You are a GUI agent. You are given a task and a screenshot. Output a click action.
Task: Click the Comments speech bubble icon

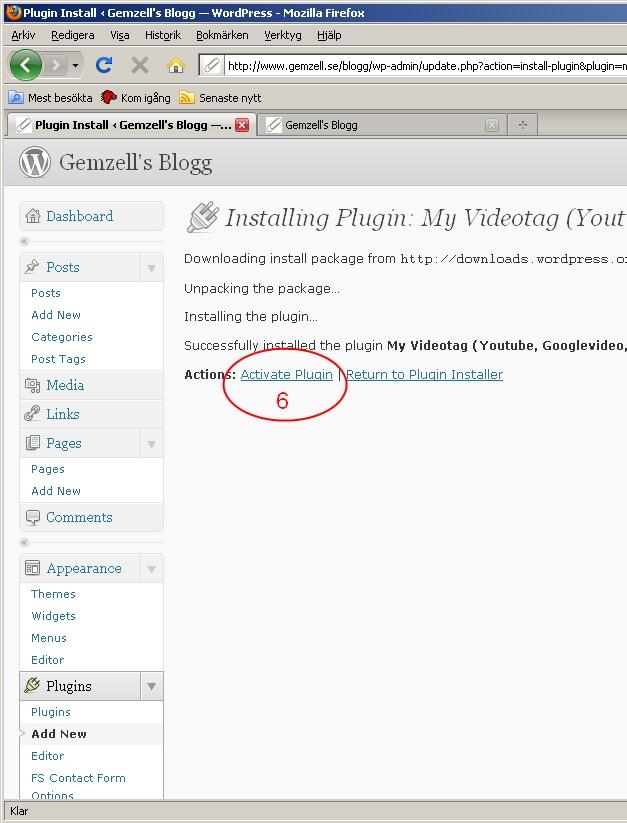(33, 518)
